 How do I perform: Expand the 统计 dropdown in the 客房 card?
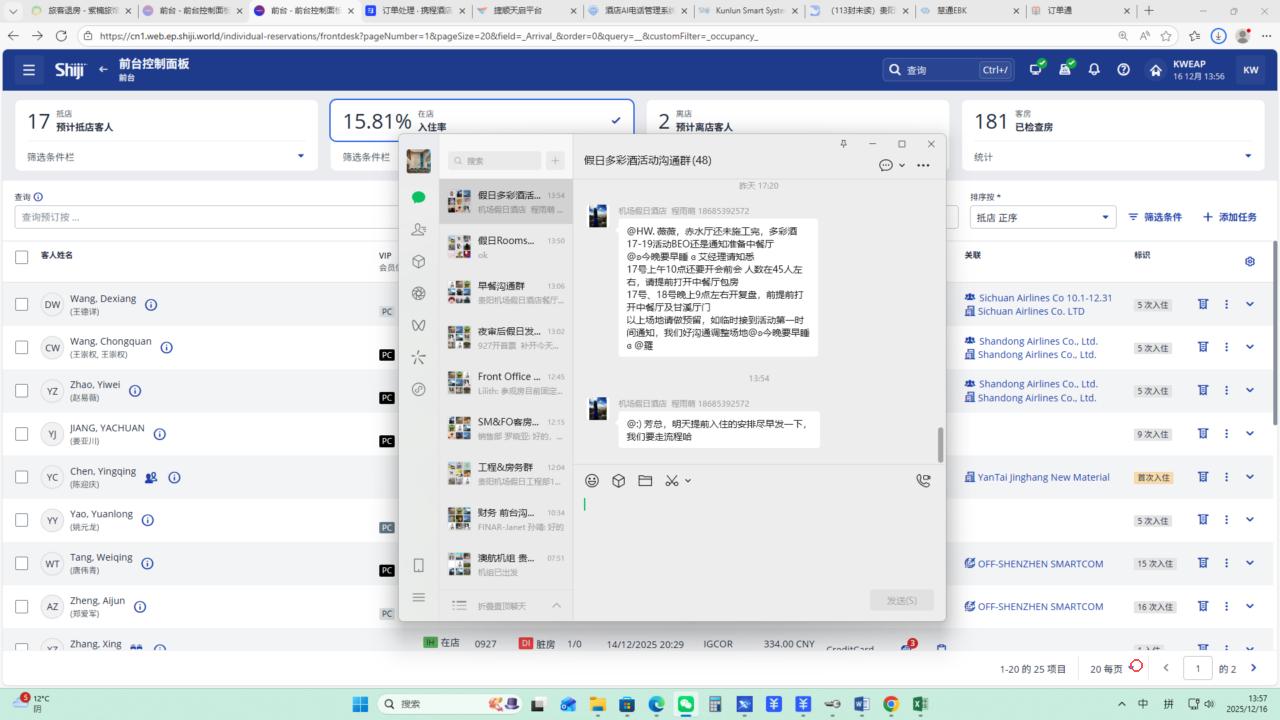click(1247, 156)
